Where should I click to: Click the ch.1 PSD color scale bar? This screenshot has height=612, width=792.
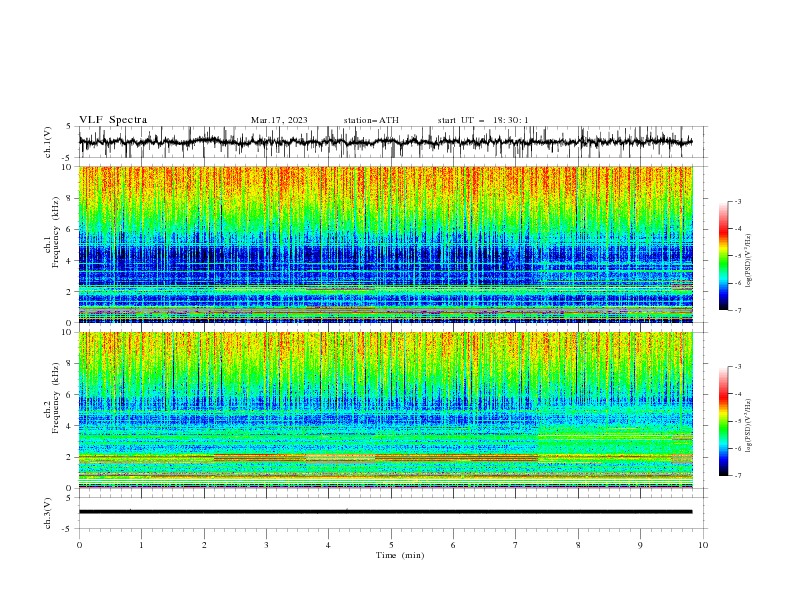[723, 255]
